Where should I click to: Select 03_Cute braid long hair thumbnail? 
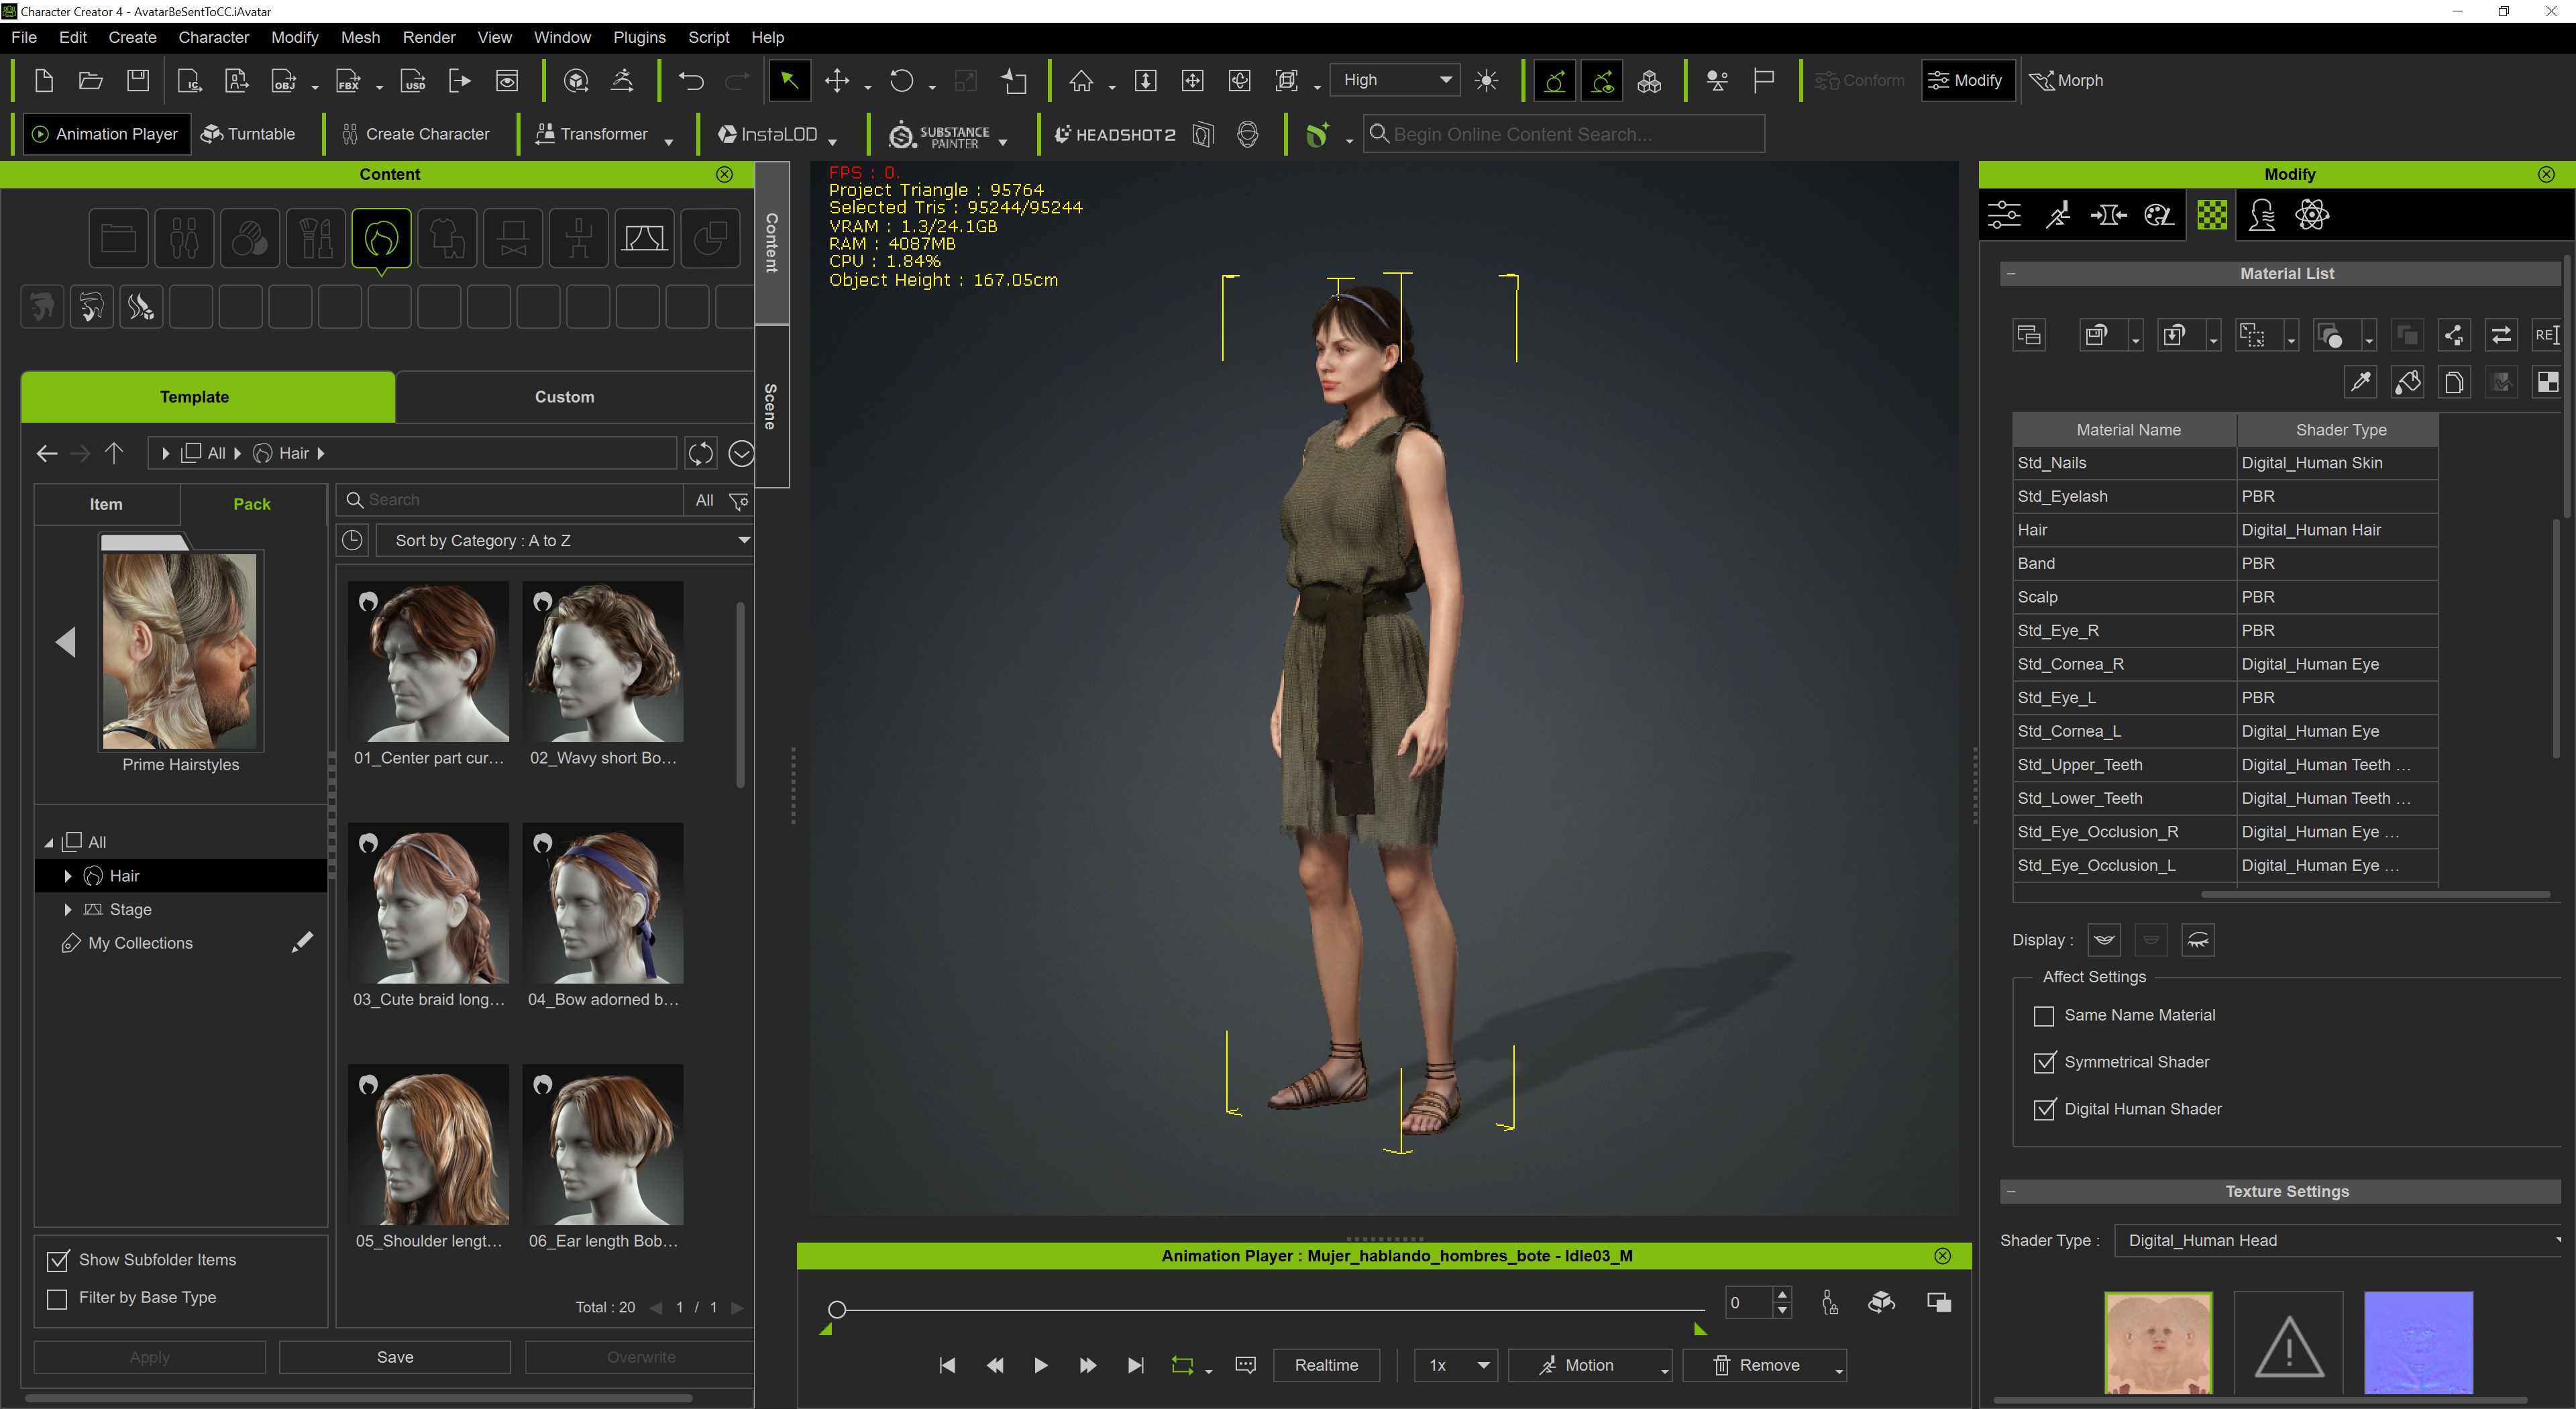pyautogui.click(x=429, y=903)
